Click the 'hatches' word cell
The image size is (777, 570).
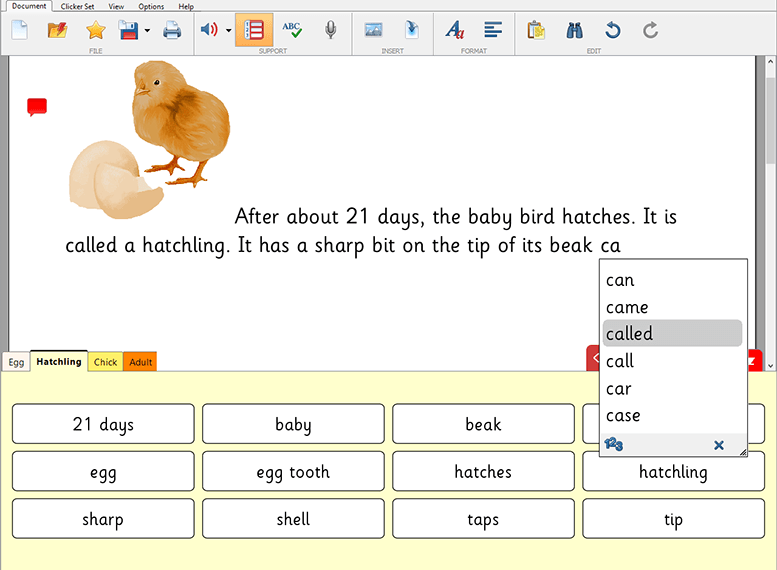point(483,472)
